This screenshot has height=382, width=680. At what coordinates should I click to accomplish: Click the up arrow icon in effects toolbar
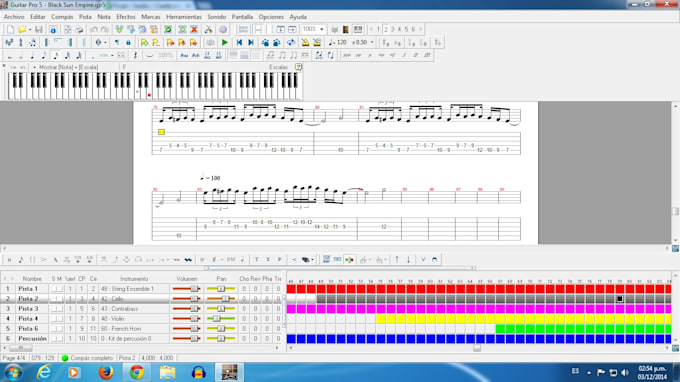396,259
